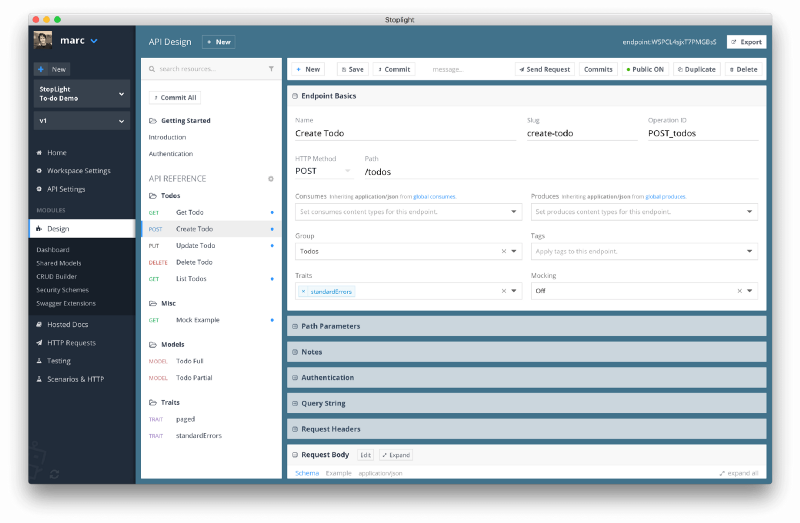800x523 pixels.
Task: Click the Duplicate endpoint button
Action: click(697, 69)
